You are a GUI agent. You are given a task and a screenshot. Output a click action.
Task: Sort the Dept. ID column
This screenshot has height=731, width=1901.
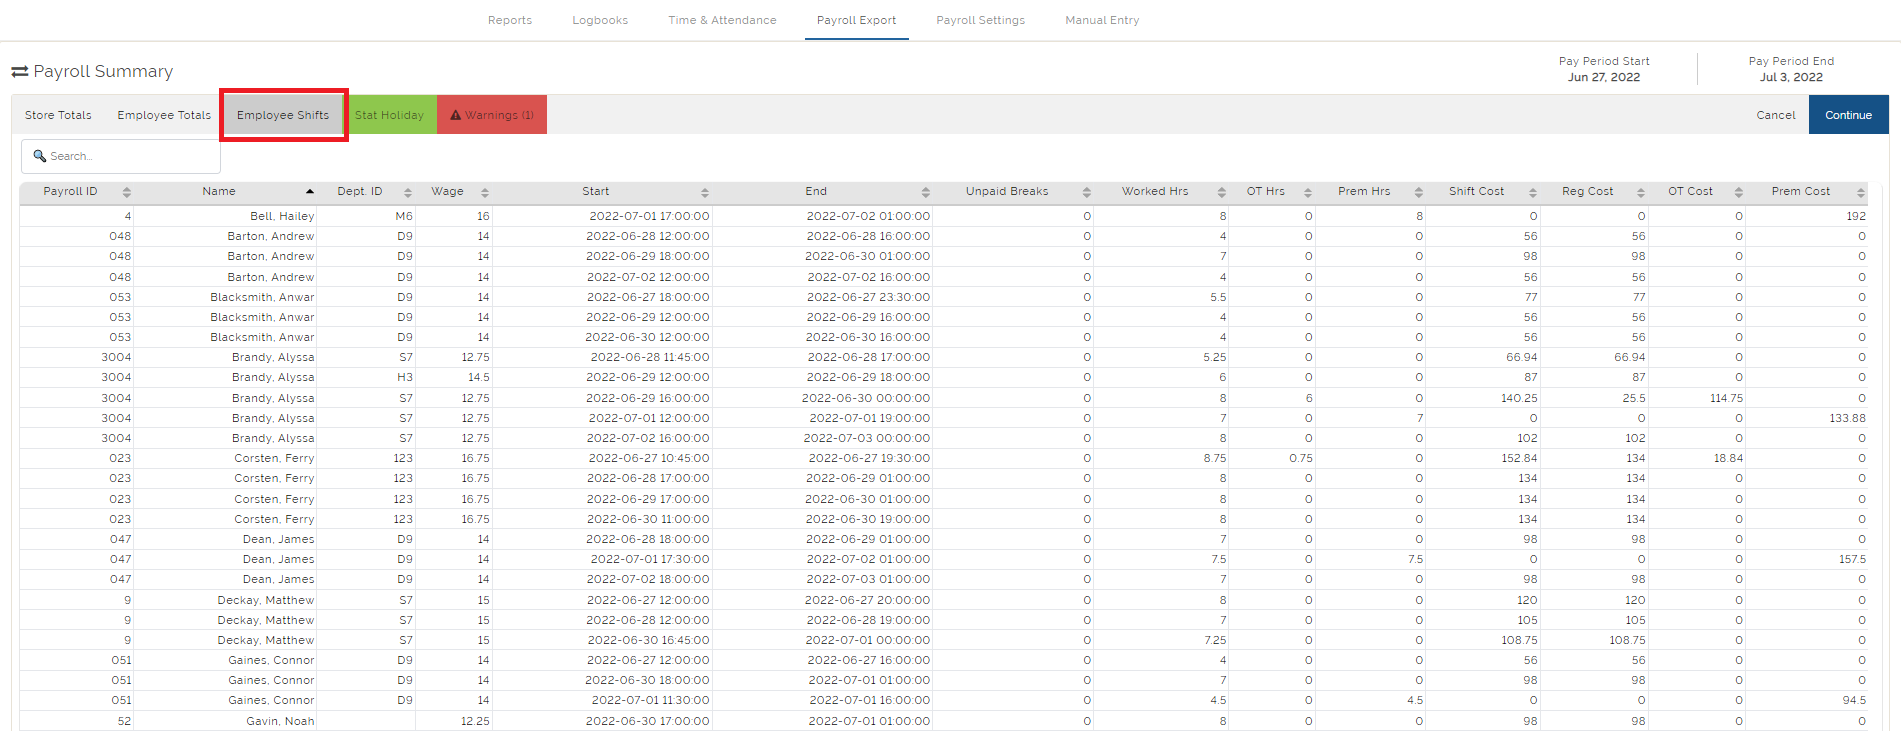pyautogui.click(x=408, y=192)
